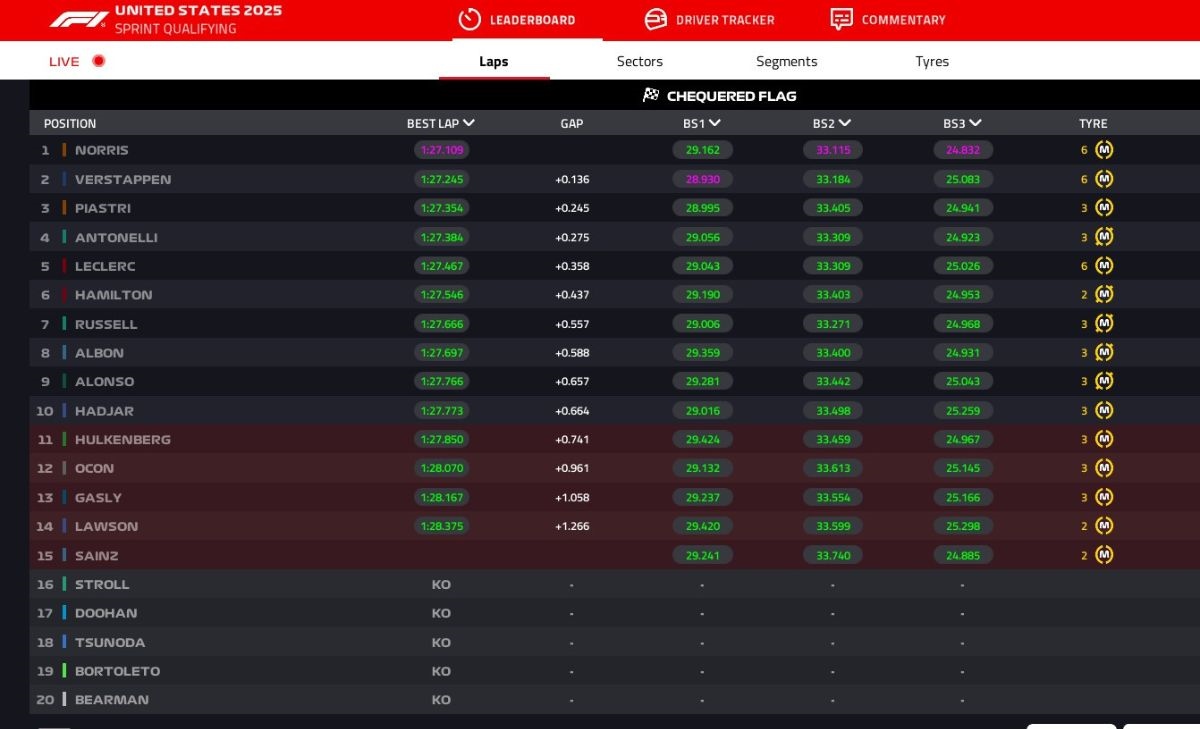Click Sainz's medium tyre icon

click(1104, 555)
